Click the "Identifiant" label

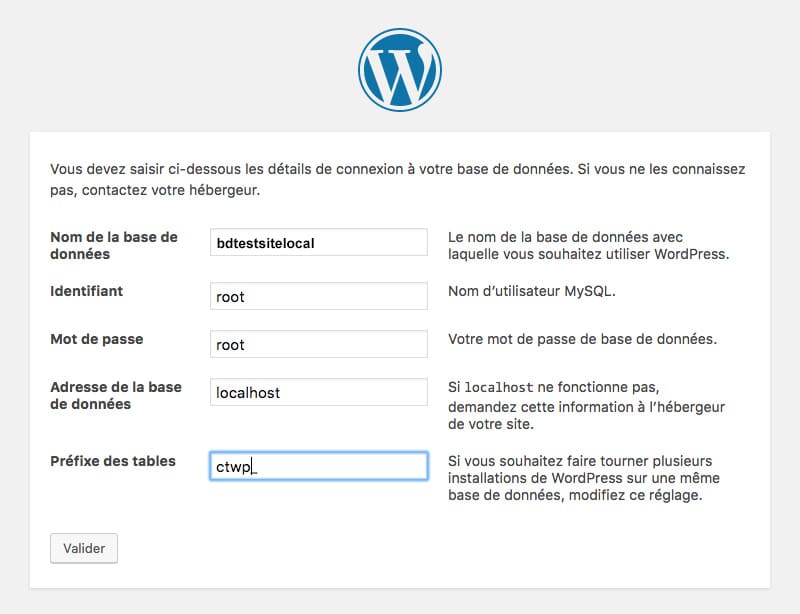pyautogui.click(x=87, y=291)
